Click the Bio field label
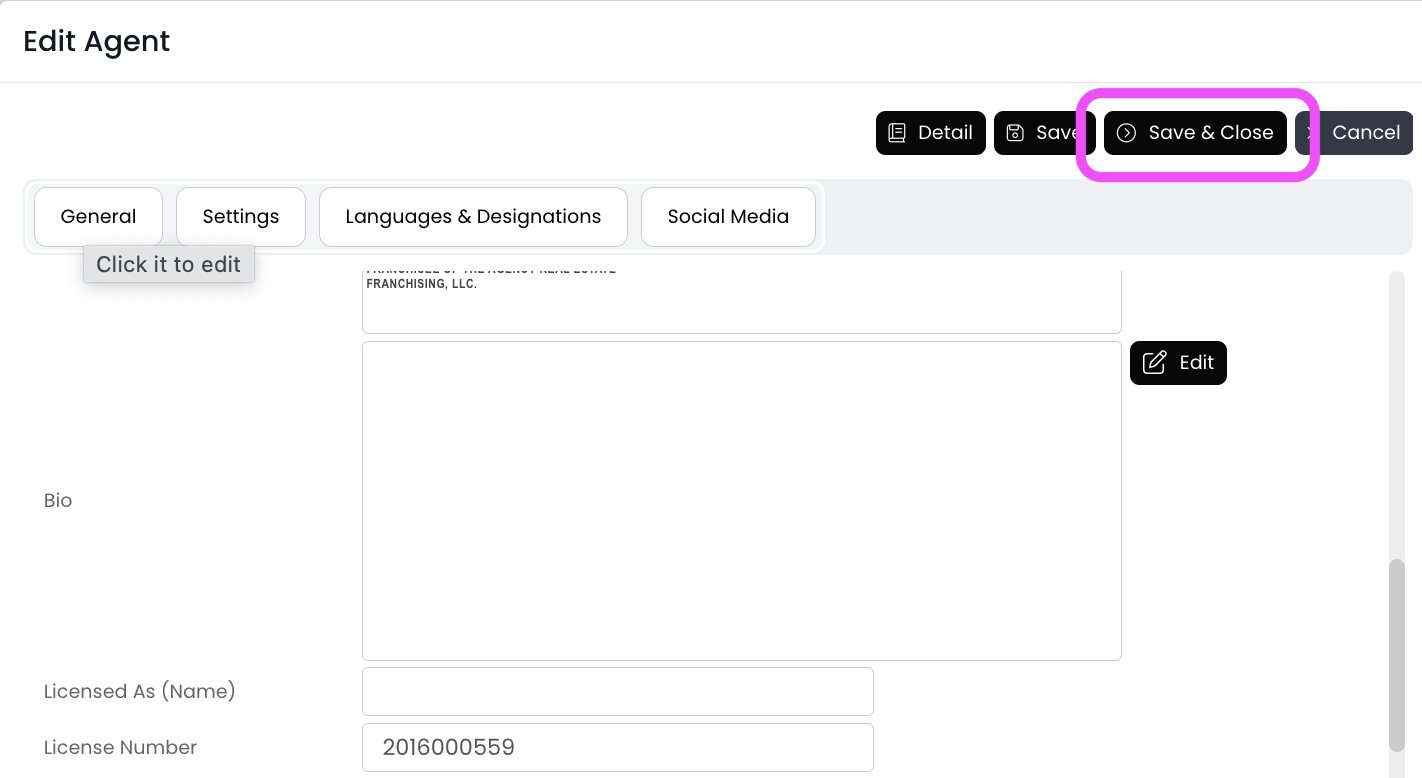Image resolution: width=1422 pixels, height=778 pixels. coord(58,500)
